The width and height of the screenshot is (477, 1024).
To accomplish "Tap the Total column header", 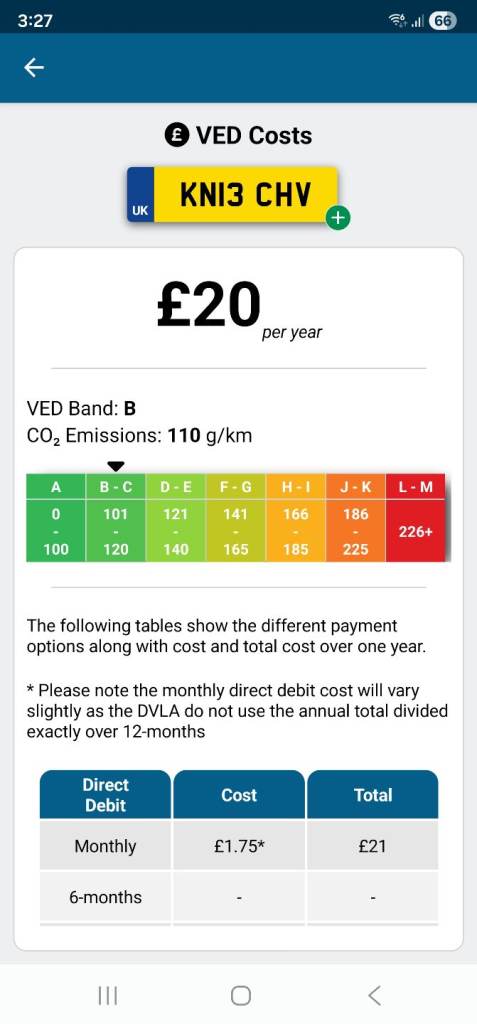I will (372, 795).
